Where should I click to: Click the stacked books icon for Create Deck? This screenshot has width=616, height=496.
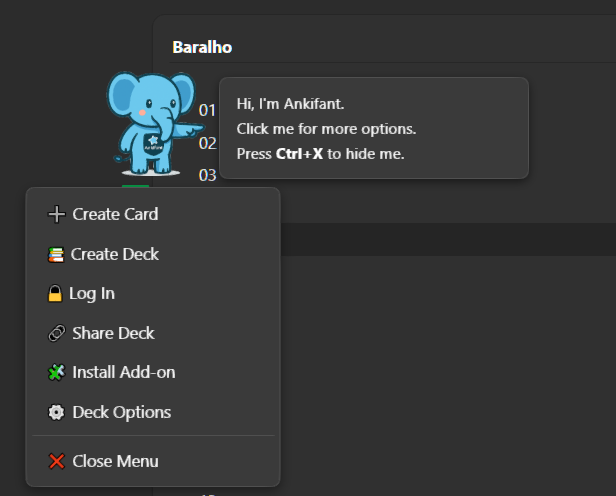point(56,254)
